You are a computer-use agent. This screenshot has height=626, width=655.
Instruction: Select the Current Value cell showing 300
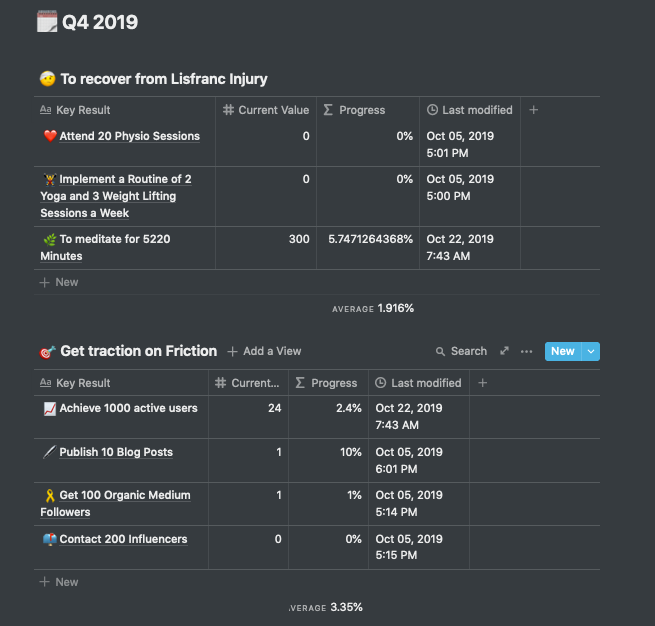pos(266,239)
